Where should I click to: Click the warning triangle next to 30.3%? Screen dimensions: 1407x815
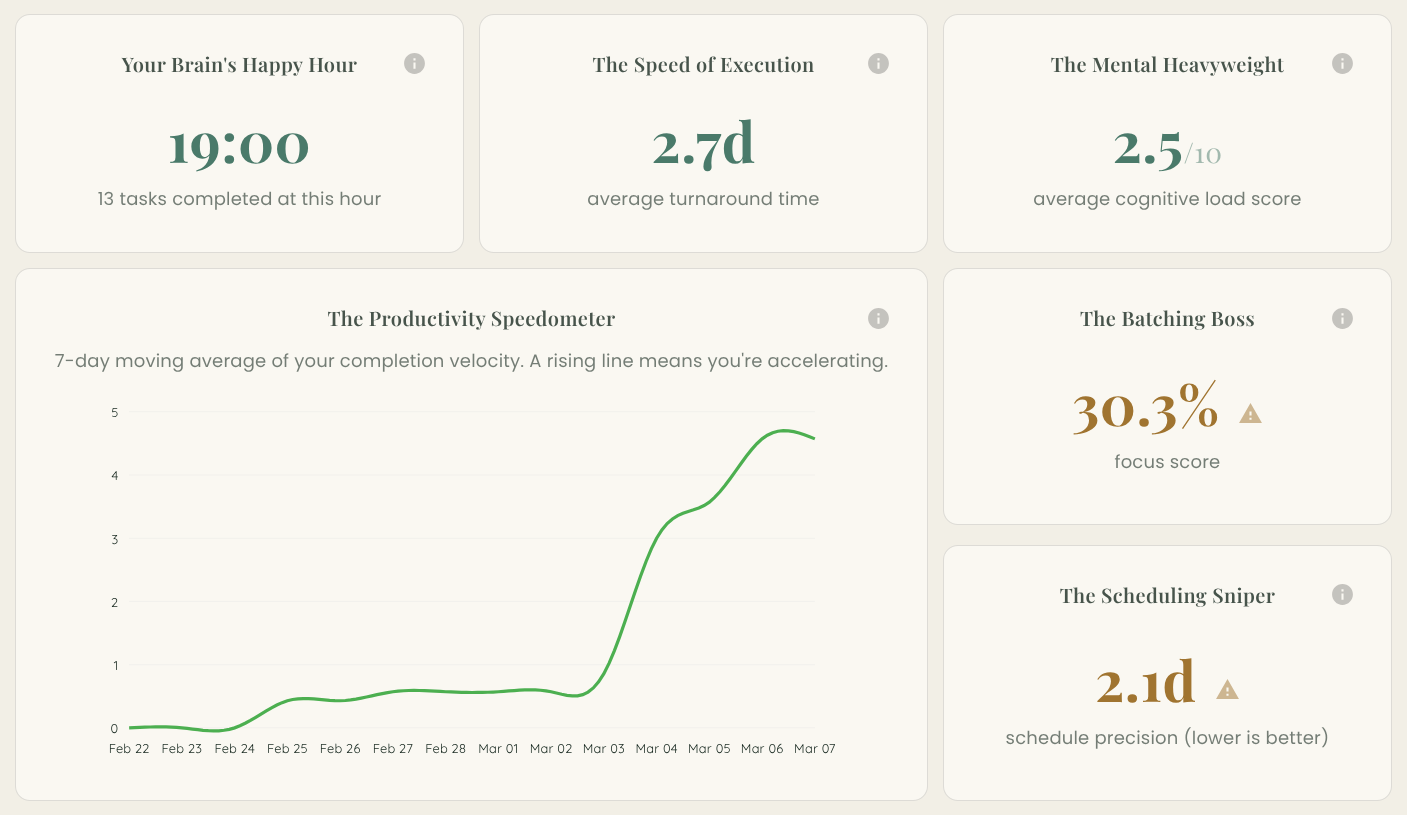(x=1251, y=413)
